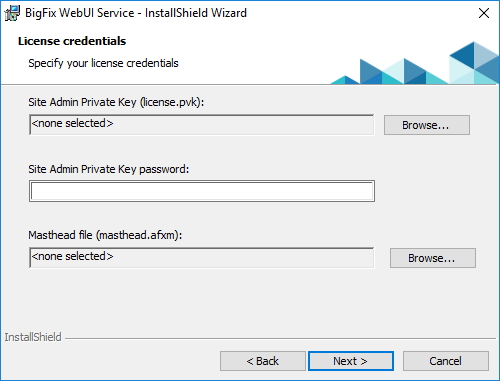Browse for the masthead.afxm file
The width and height of the screenshot is (500, 381).
[433, 258]
